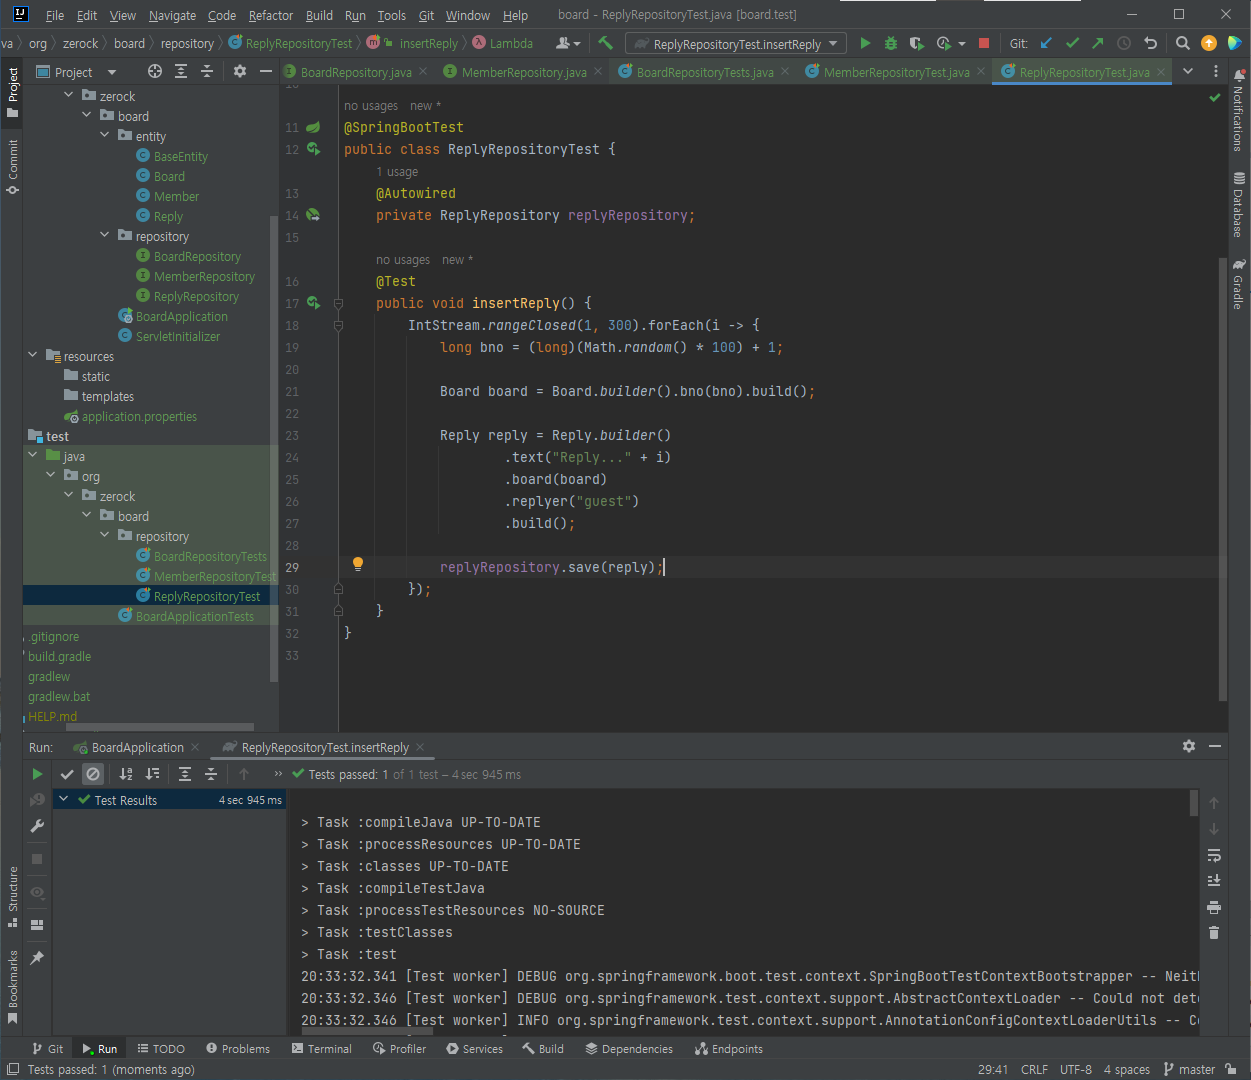Collapse all test results in Run panel

click(x=211, y=774)
